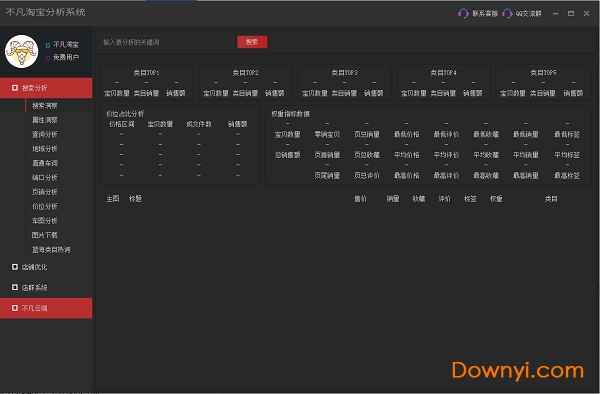Screen dimensions: 600x394
Task: Sort results by the 销量 column
Action: click(x=393, y=199)
